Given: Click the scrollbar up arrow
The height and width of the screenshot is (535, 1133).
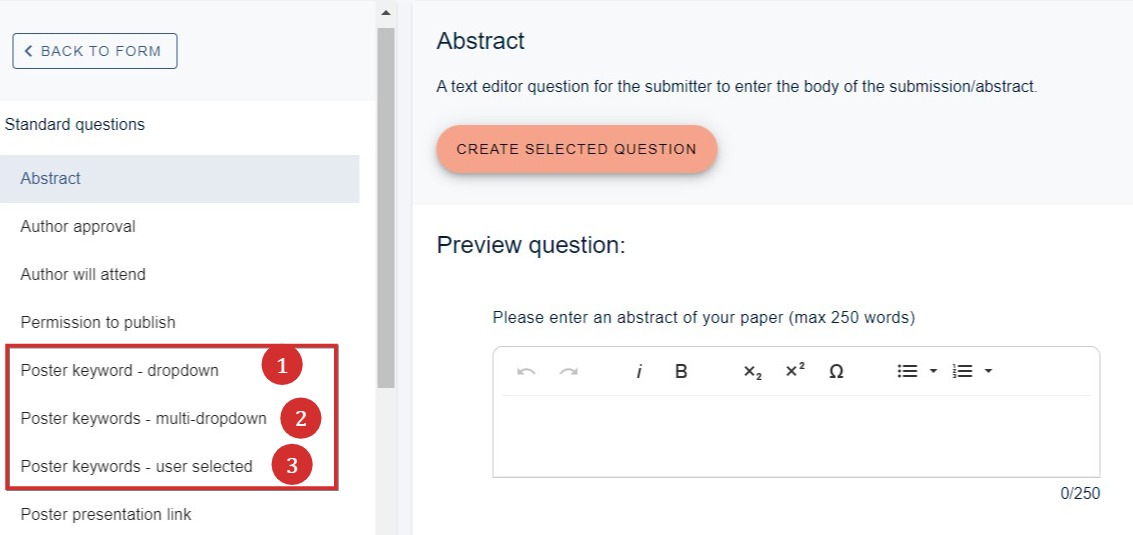Looking at the screenshot, I should click(x=385, y=12).
